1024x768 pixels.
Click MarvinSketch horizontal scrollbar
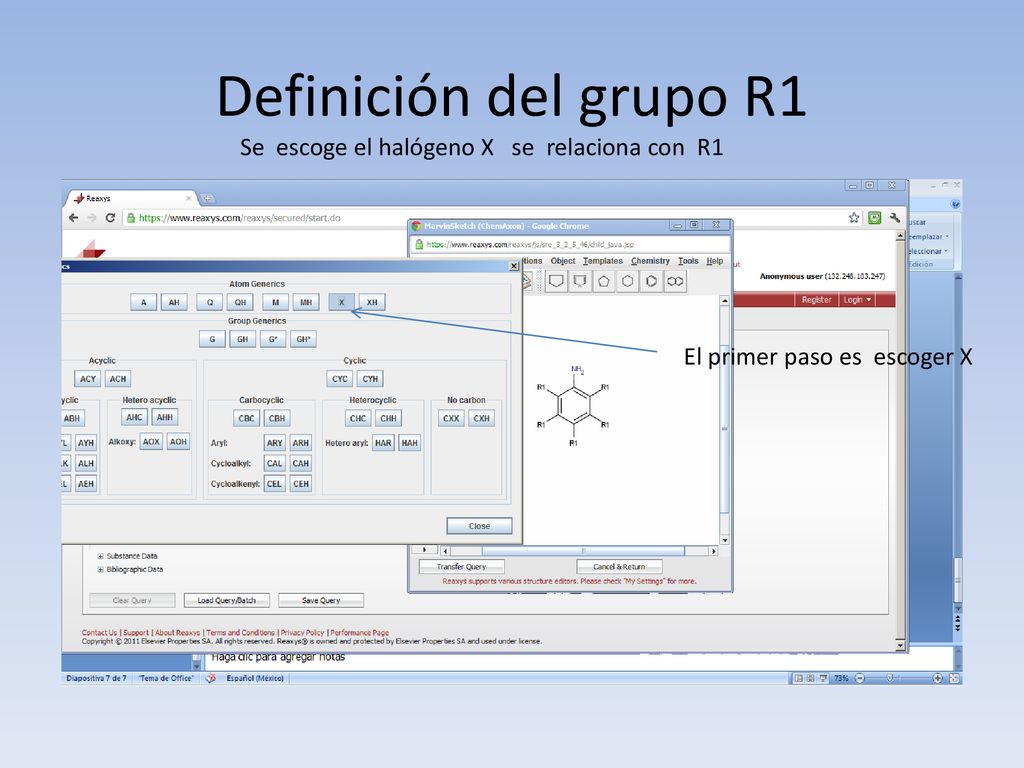coord(581,551)
